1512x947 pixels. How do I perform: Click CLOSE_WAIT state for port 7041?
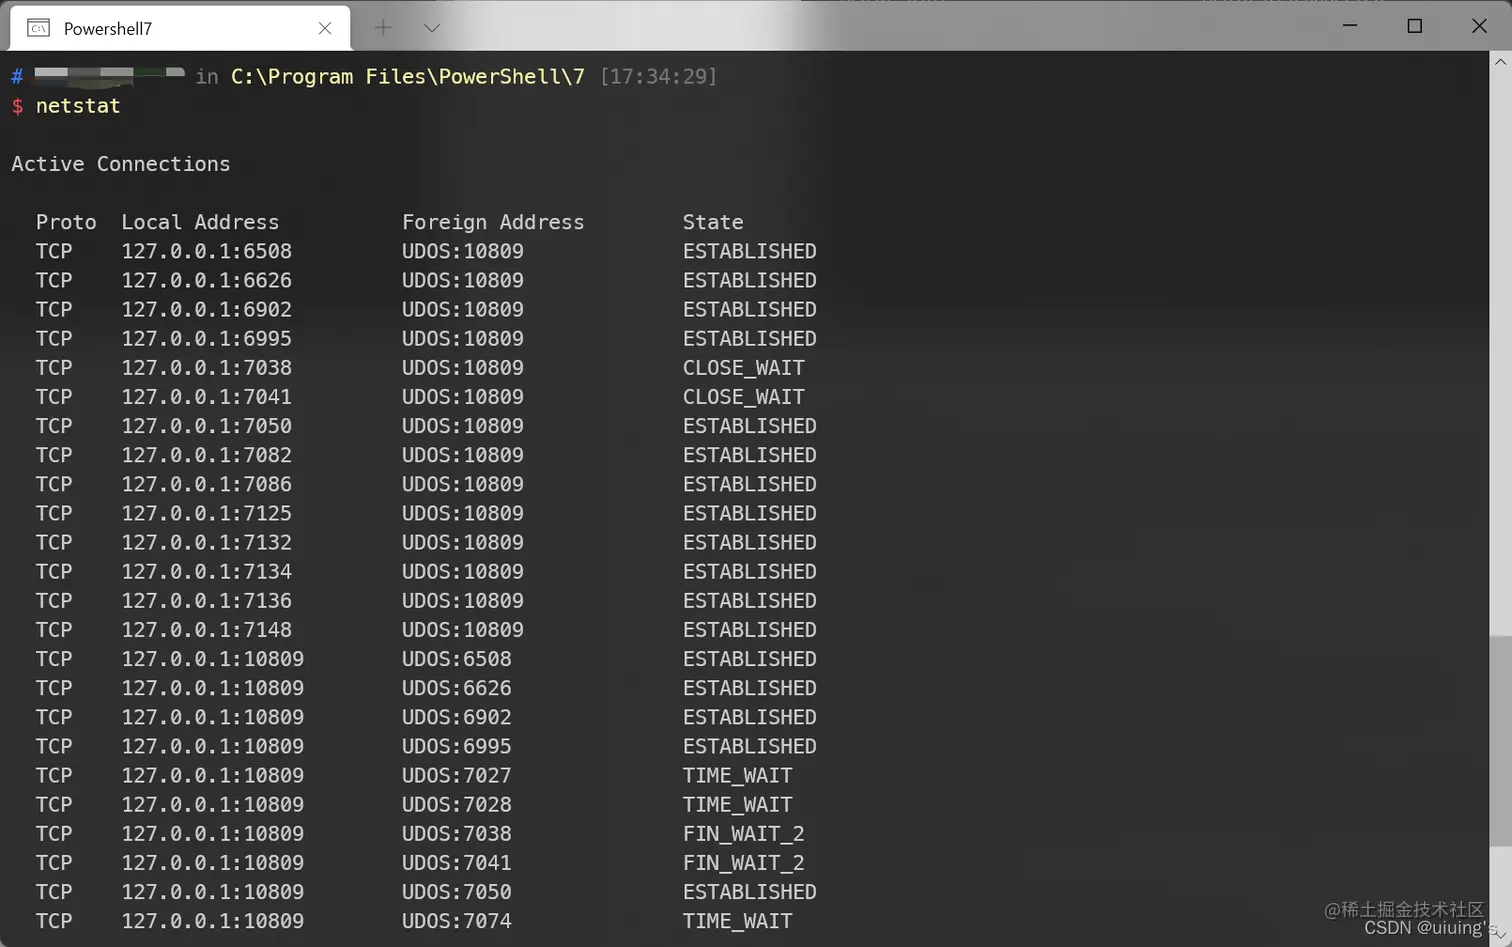coord(744,397)
